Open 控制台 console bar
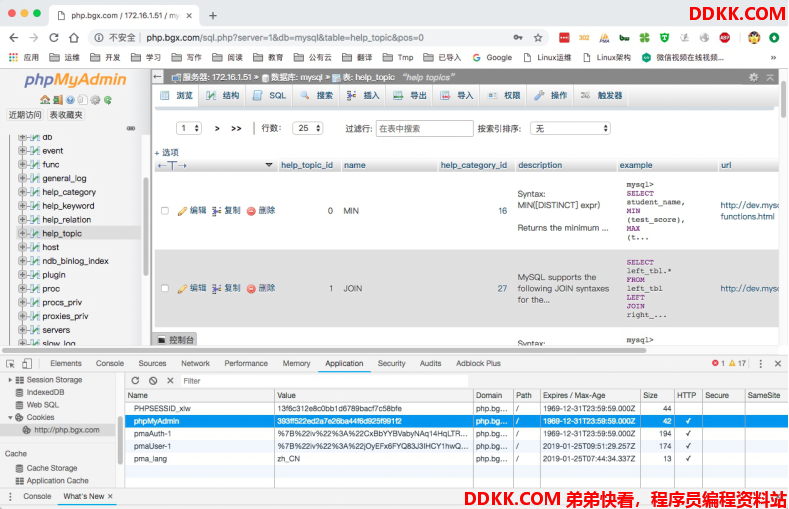This screenshot has height=509, width=789. pos(175,340)
